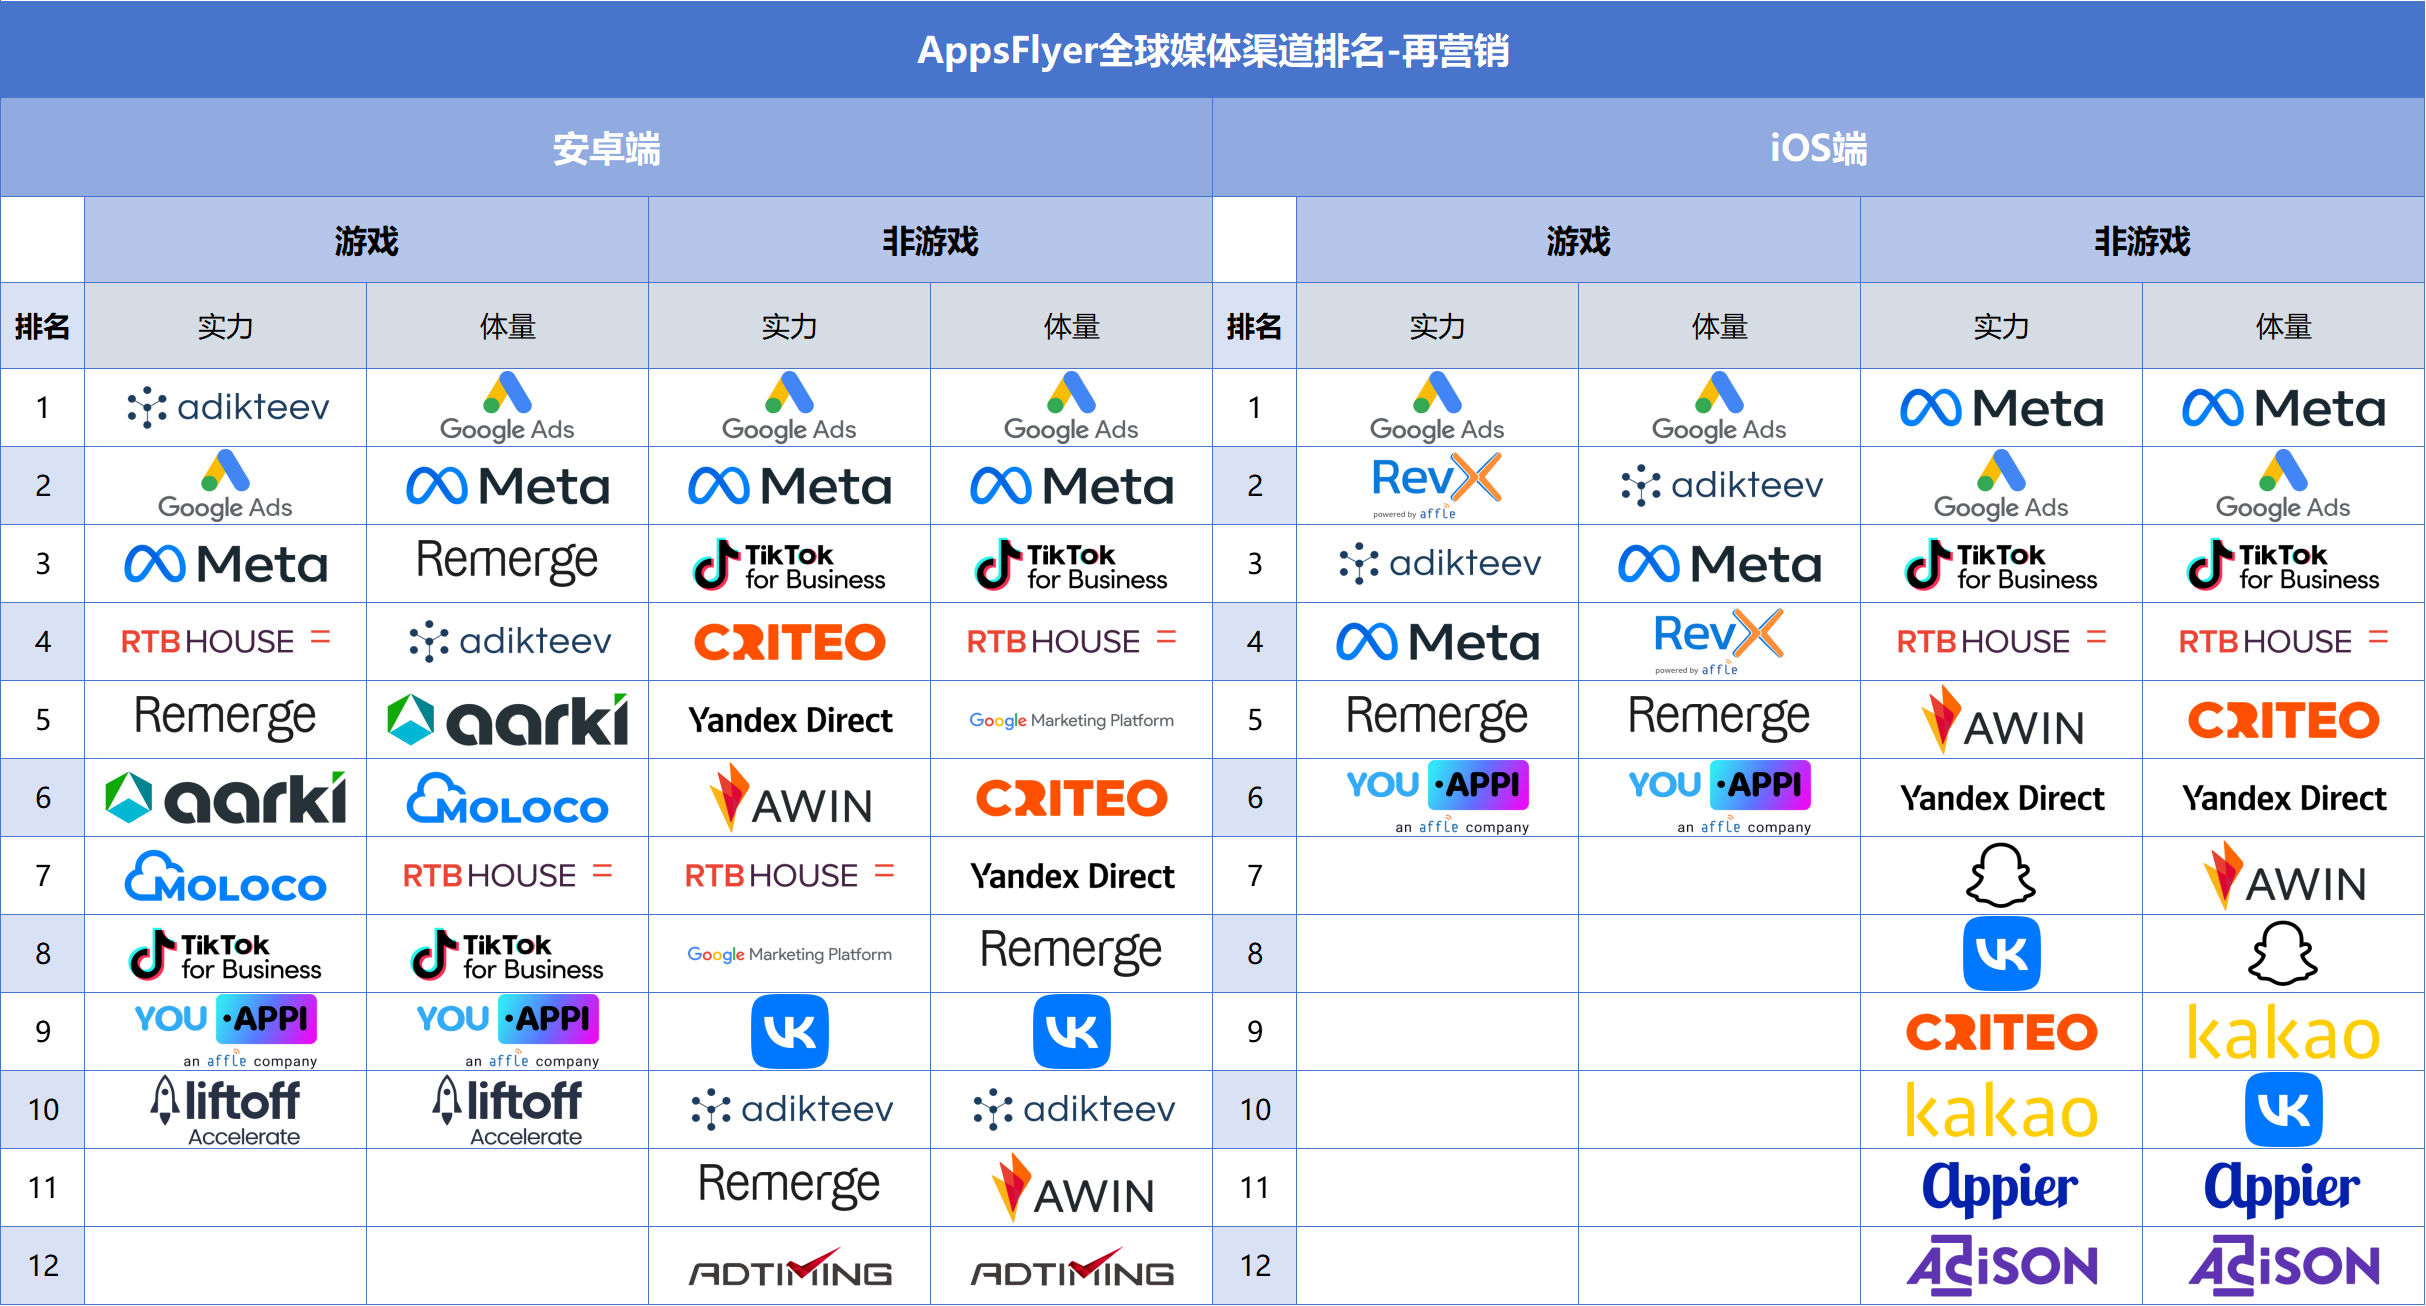Screen dimensions: 2426x1306
Task: Click the AppsFlyer全球媒体渠道排名 title bar
Action: (x=1212, y=50)
